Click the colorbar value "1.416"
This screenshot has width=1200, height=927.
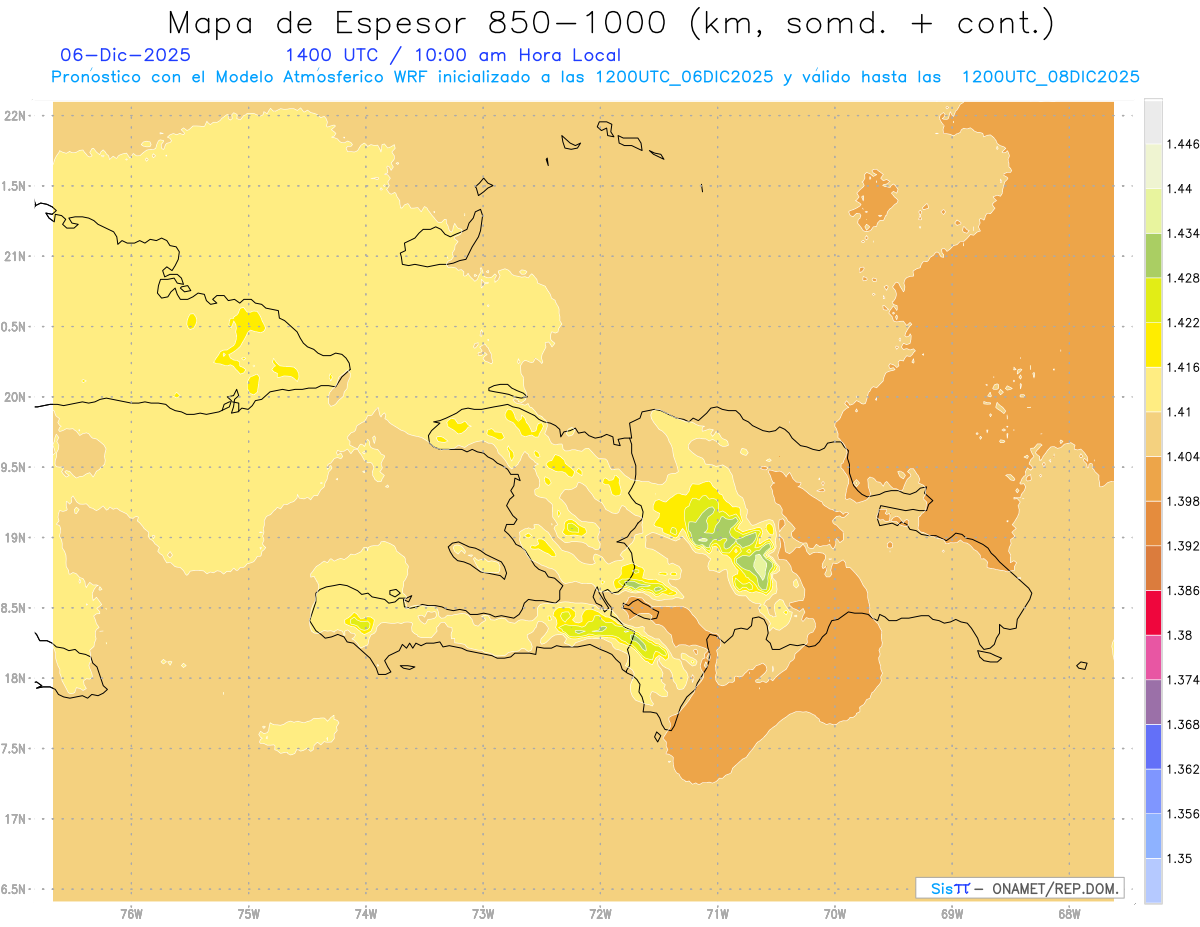pos(1182,367)
